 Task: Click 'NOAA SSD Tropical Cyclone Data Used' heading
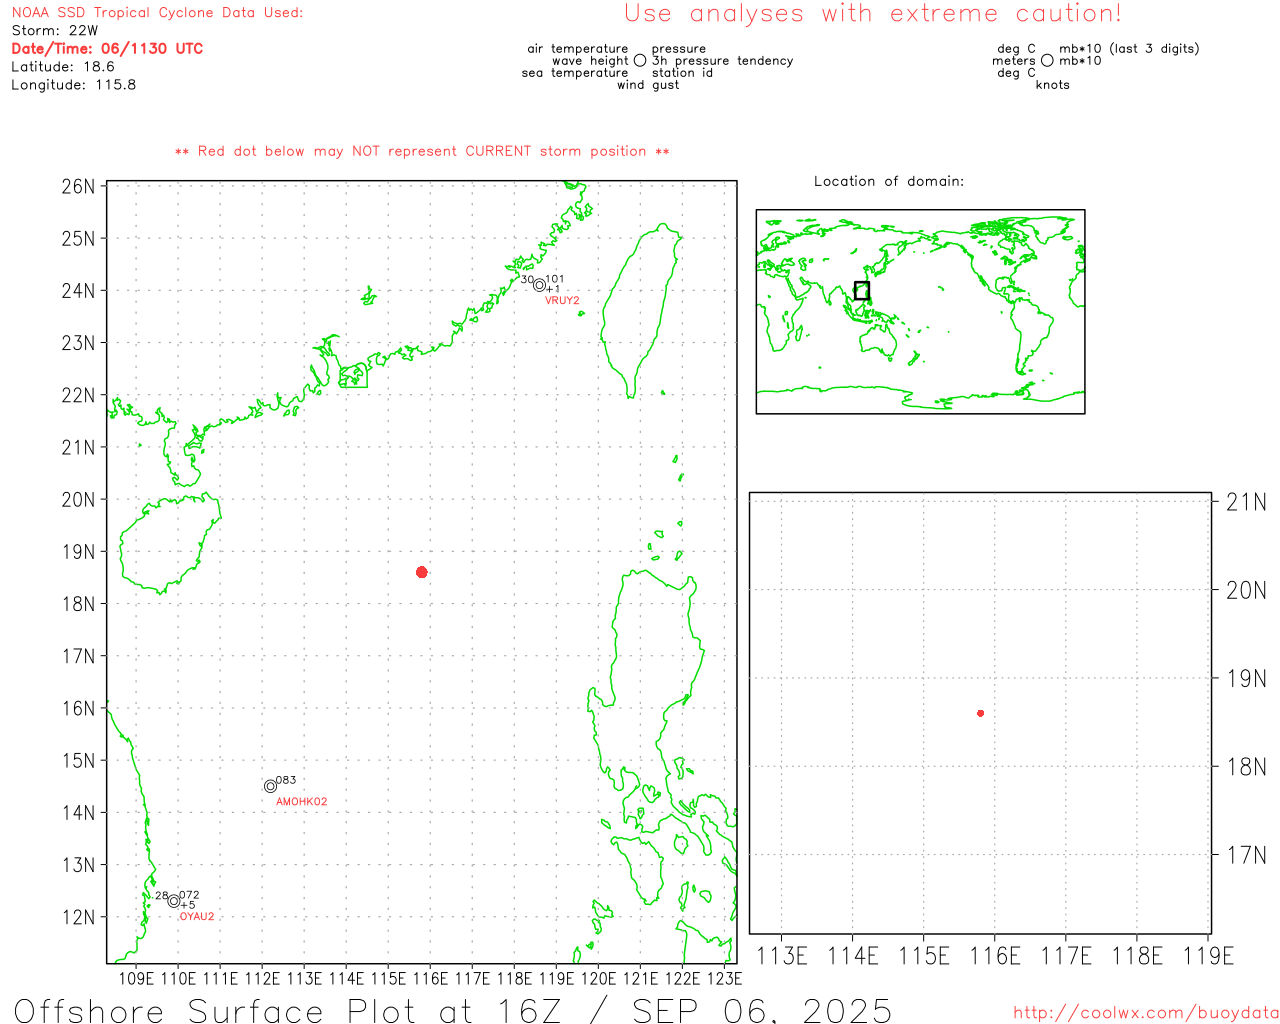[x=157, y=12]
